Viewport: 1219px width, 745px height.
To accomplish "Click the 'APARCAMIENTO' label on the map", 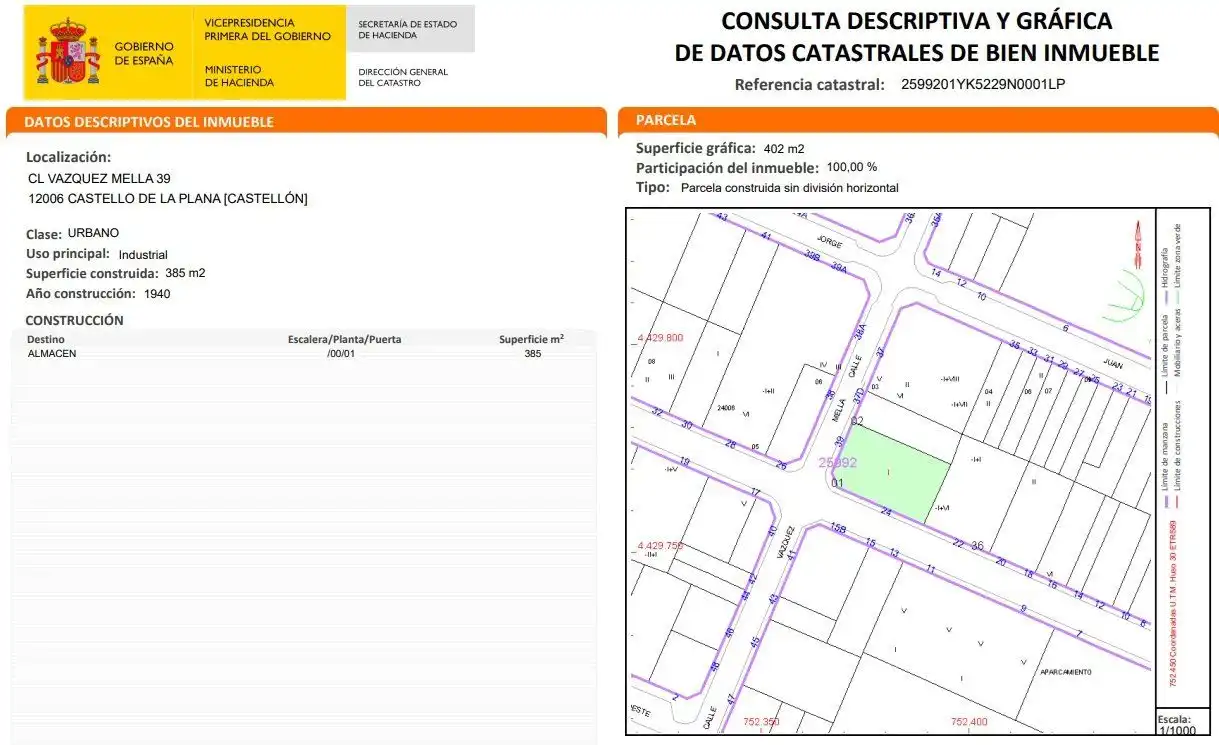I will tap(1066, 672).
